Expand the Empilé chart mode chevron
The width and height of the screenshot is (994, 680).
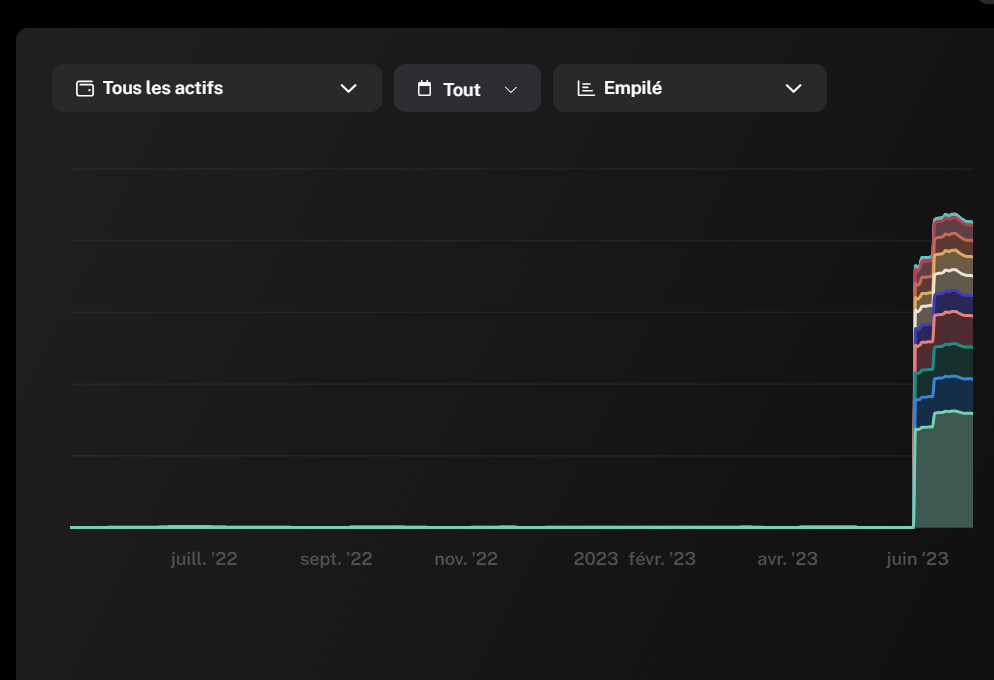click(x=794, y=88)
